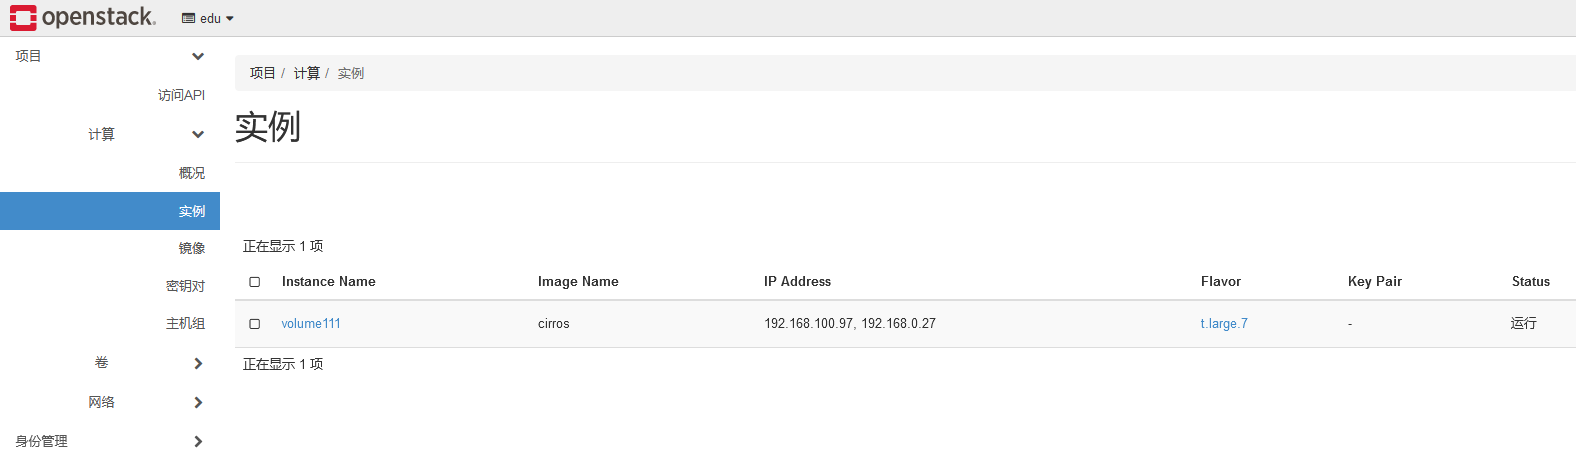Open the edu project dropdown
This screenshot has width=1576, height=466.
pos(208,18)
